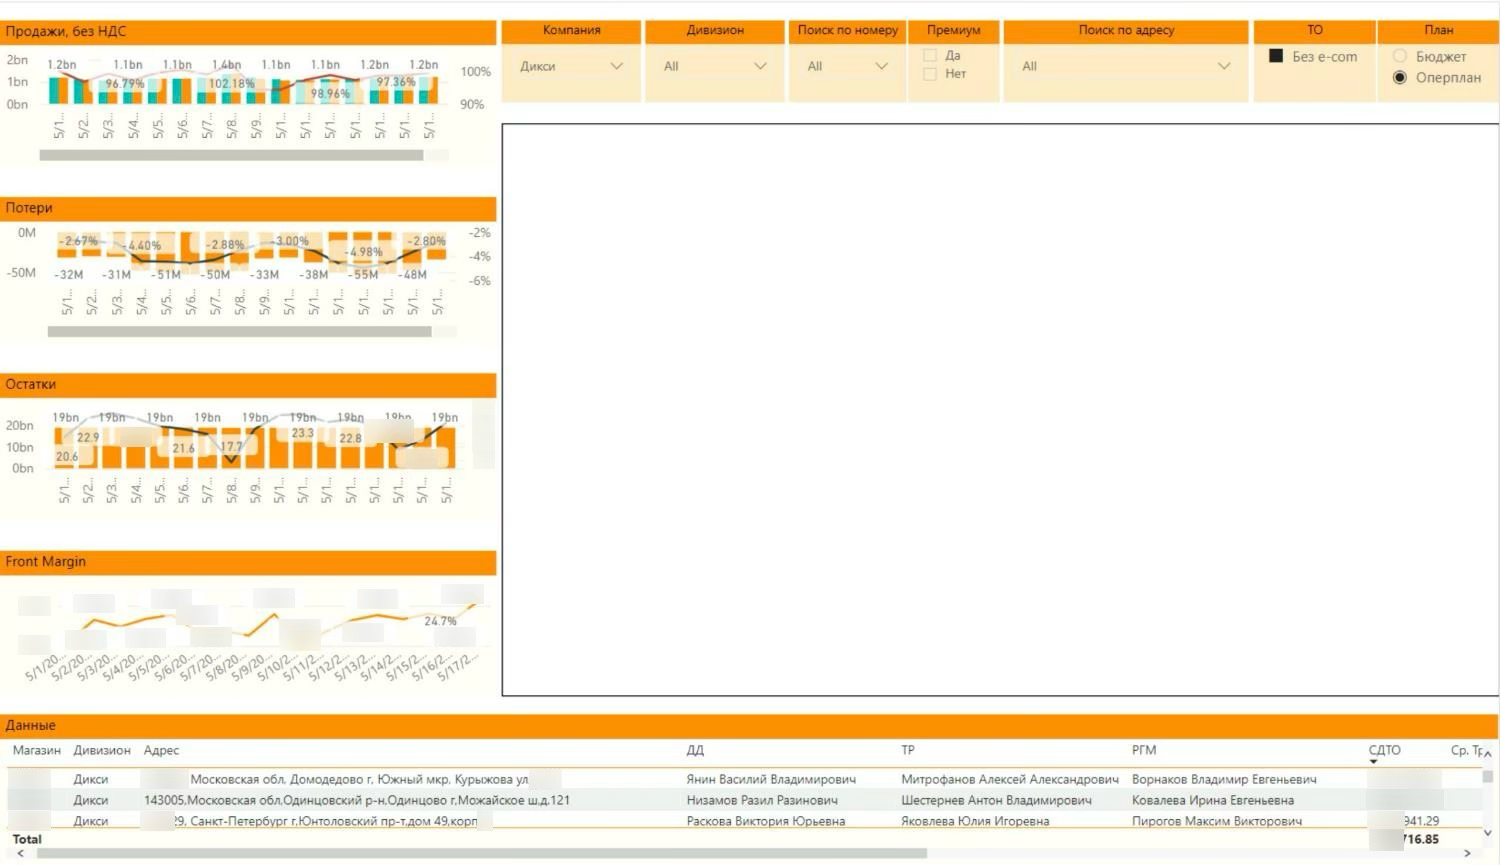The width and height of the screenshot is (1500, 865).
Task: Open the Компания dropdown showing Дикси
Action: [571, 66]
